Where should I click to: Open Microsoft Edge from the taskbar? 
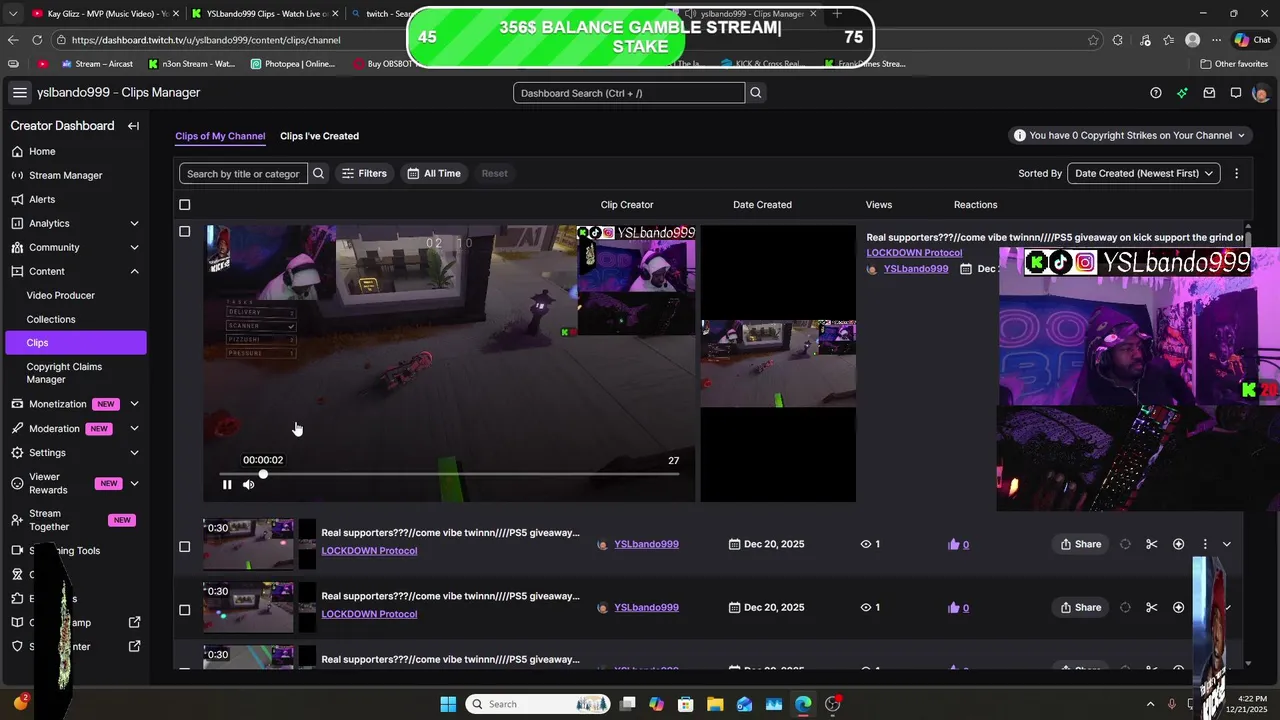pyautogui.click(x=803, y=704)
